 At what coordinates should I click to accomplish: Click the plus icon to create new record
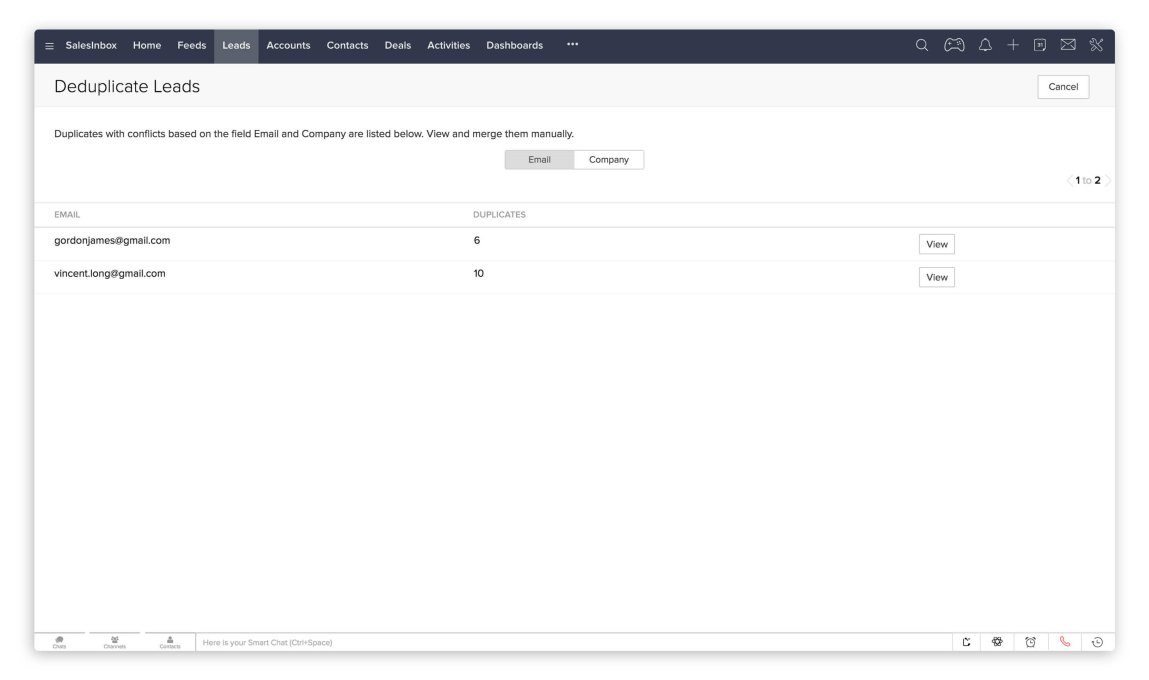pyautogui.click(x=1014, y=44)
